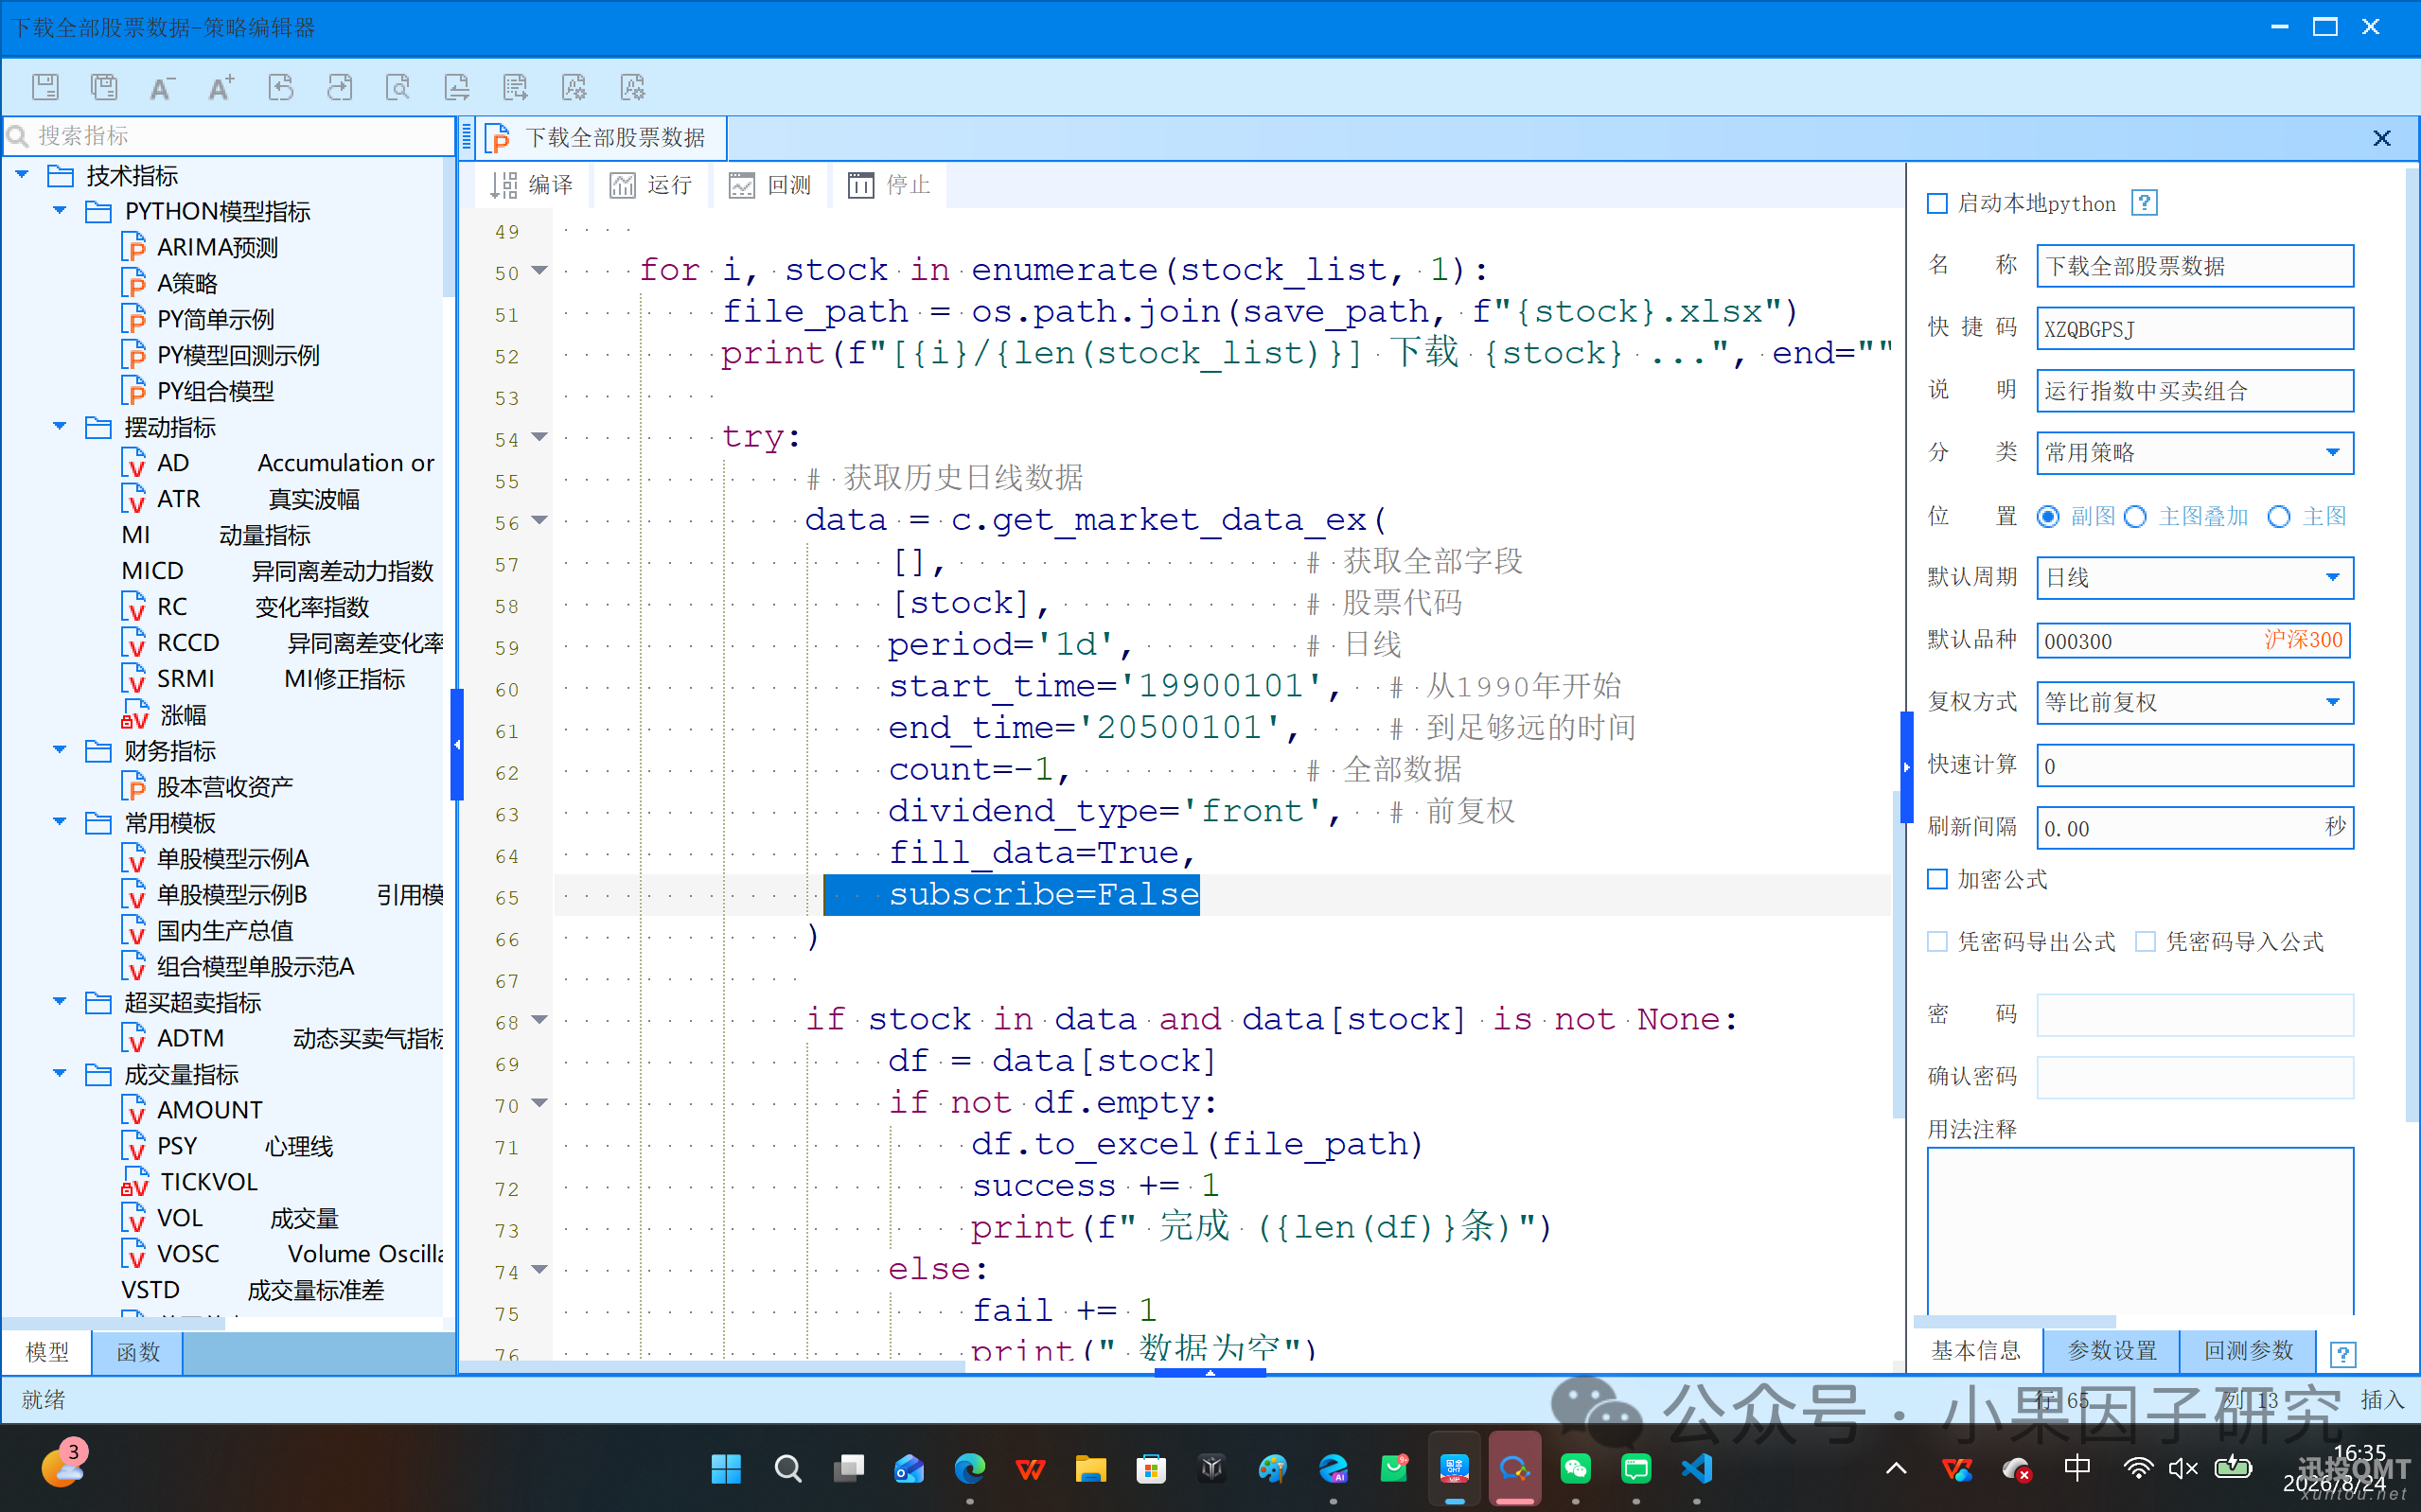Screen dimensions: 2421x1512
Task: Open the 默认周期 dropdown showing 日线
Action: (x=2195, y=578)
